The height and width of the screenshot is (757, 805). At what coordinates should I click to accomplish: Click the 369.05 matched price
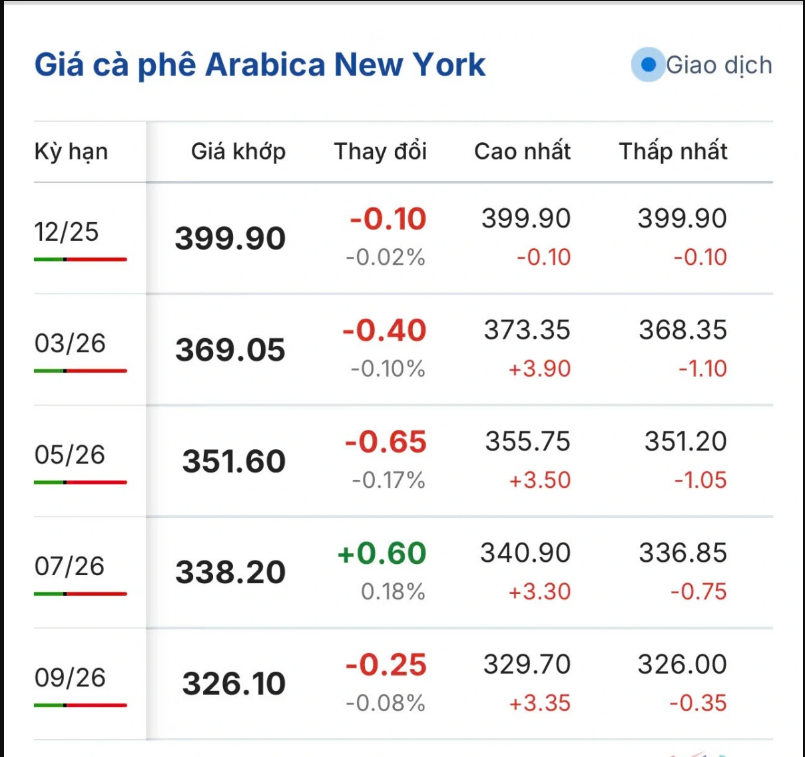tap(230, 351)
